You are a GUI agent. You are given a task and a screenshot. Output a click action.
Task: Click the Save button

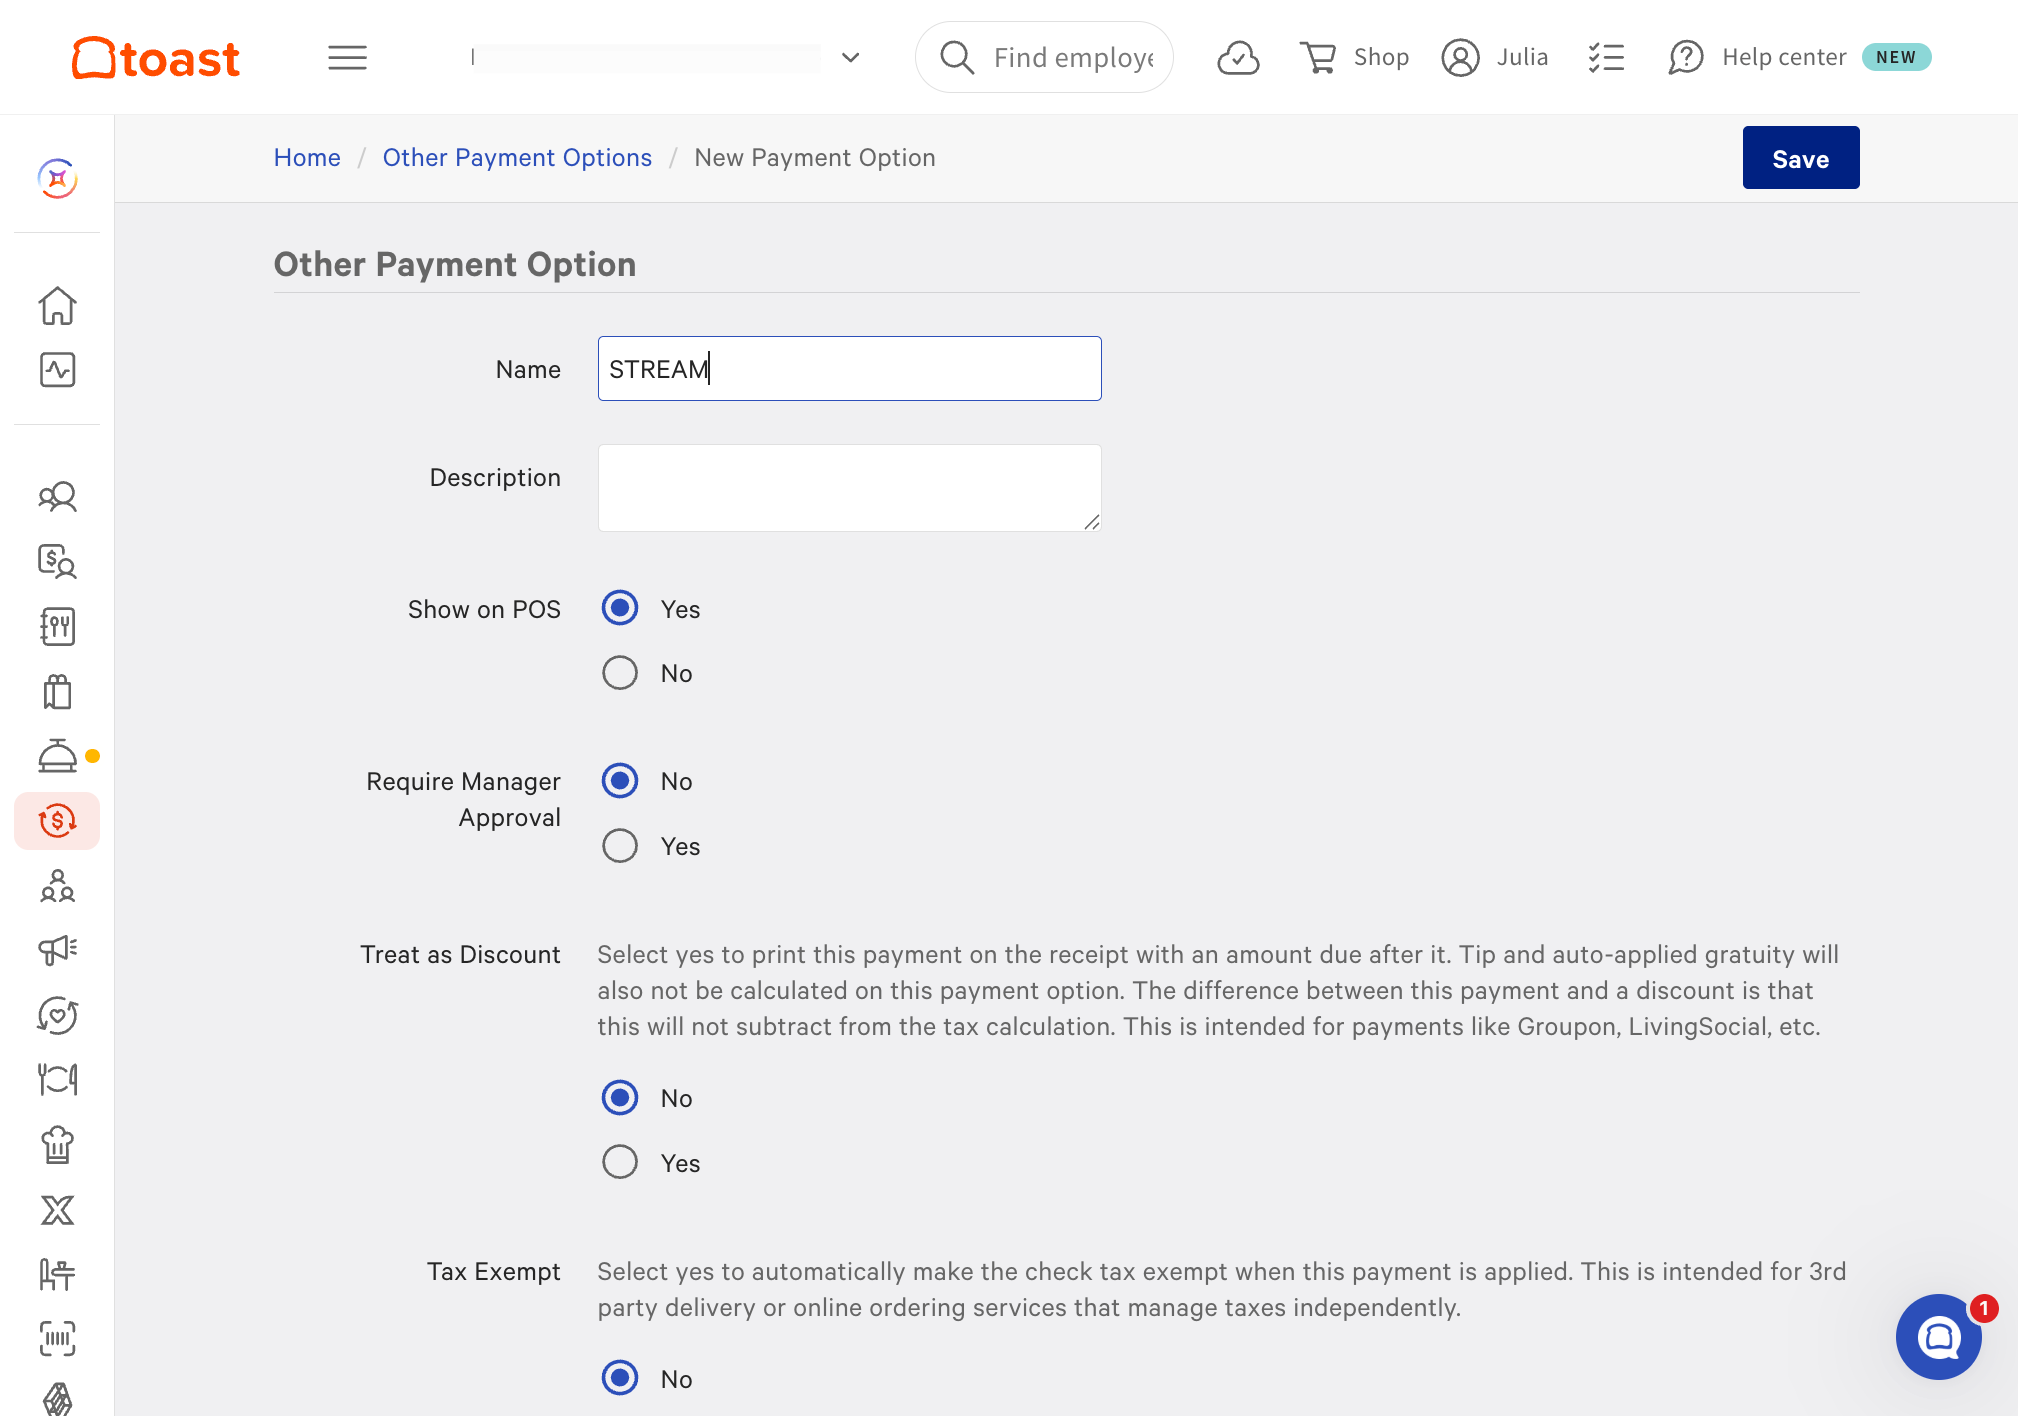(x=1800, y=158)
